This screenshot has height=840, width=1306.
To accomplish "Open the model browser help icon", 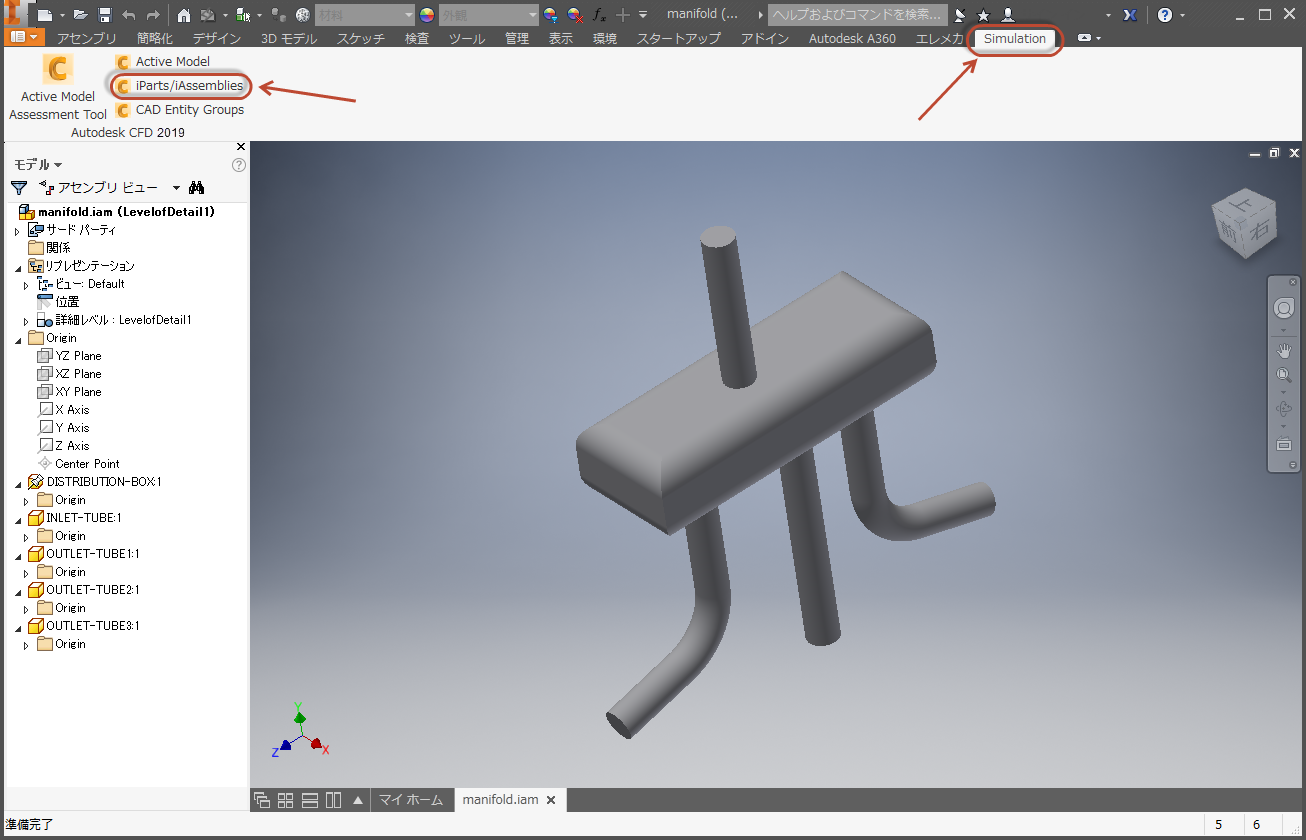I will (239, 165).
